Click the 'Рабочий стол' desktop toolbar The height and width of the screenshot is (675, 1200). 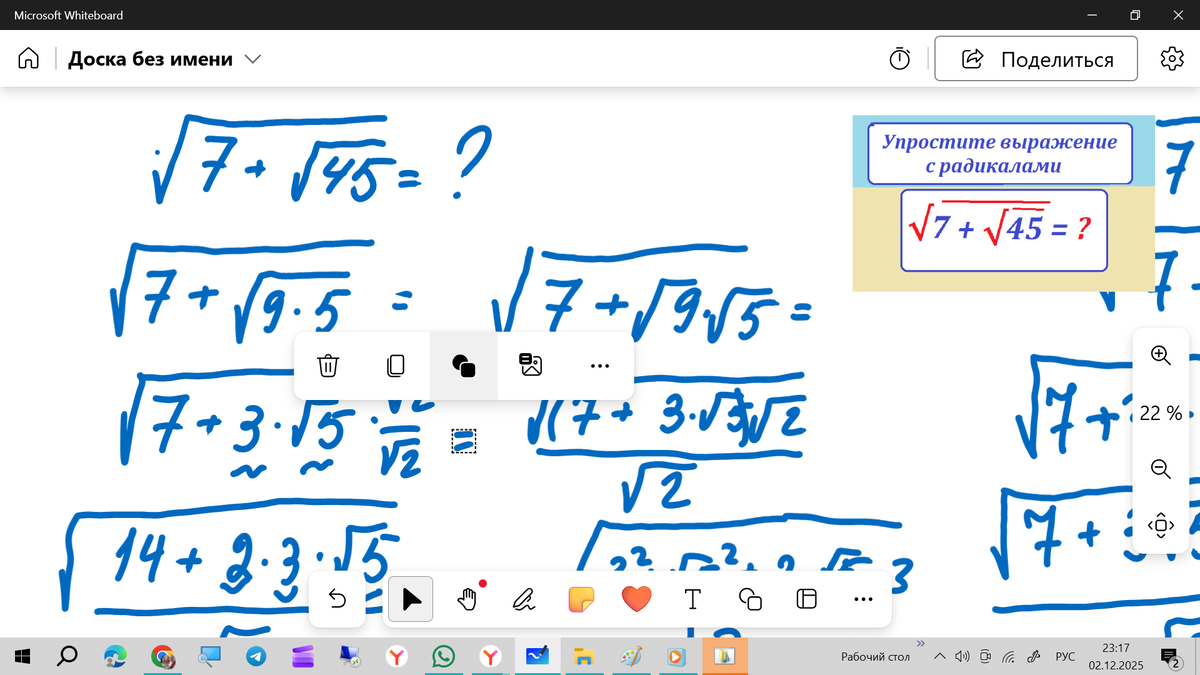[875, 657]
